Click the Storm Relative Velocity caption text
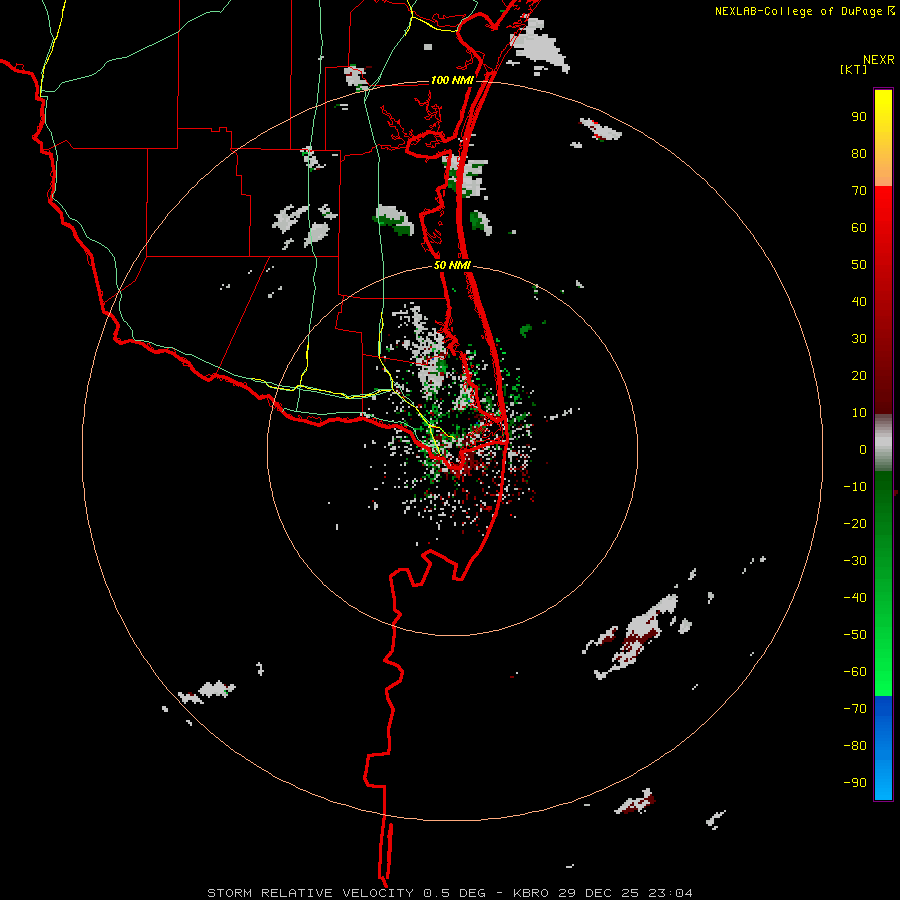This screenshot has width=900, height=900. pyautogui.click(x=449, y=893)
